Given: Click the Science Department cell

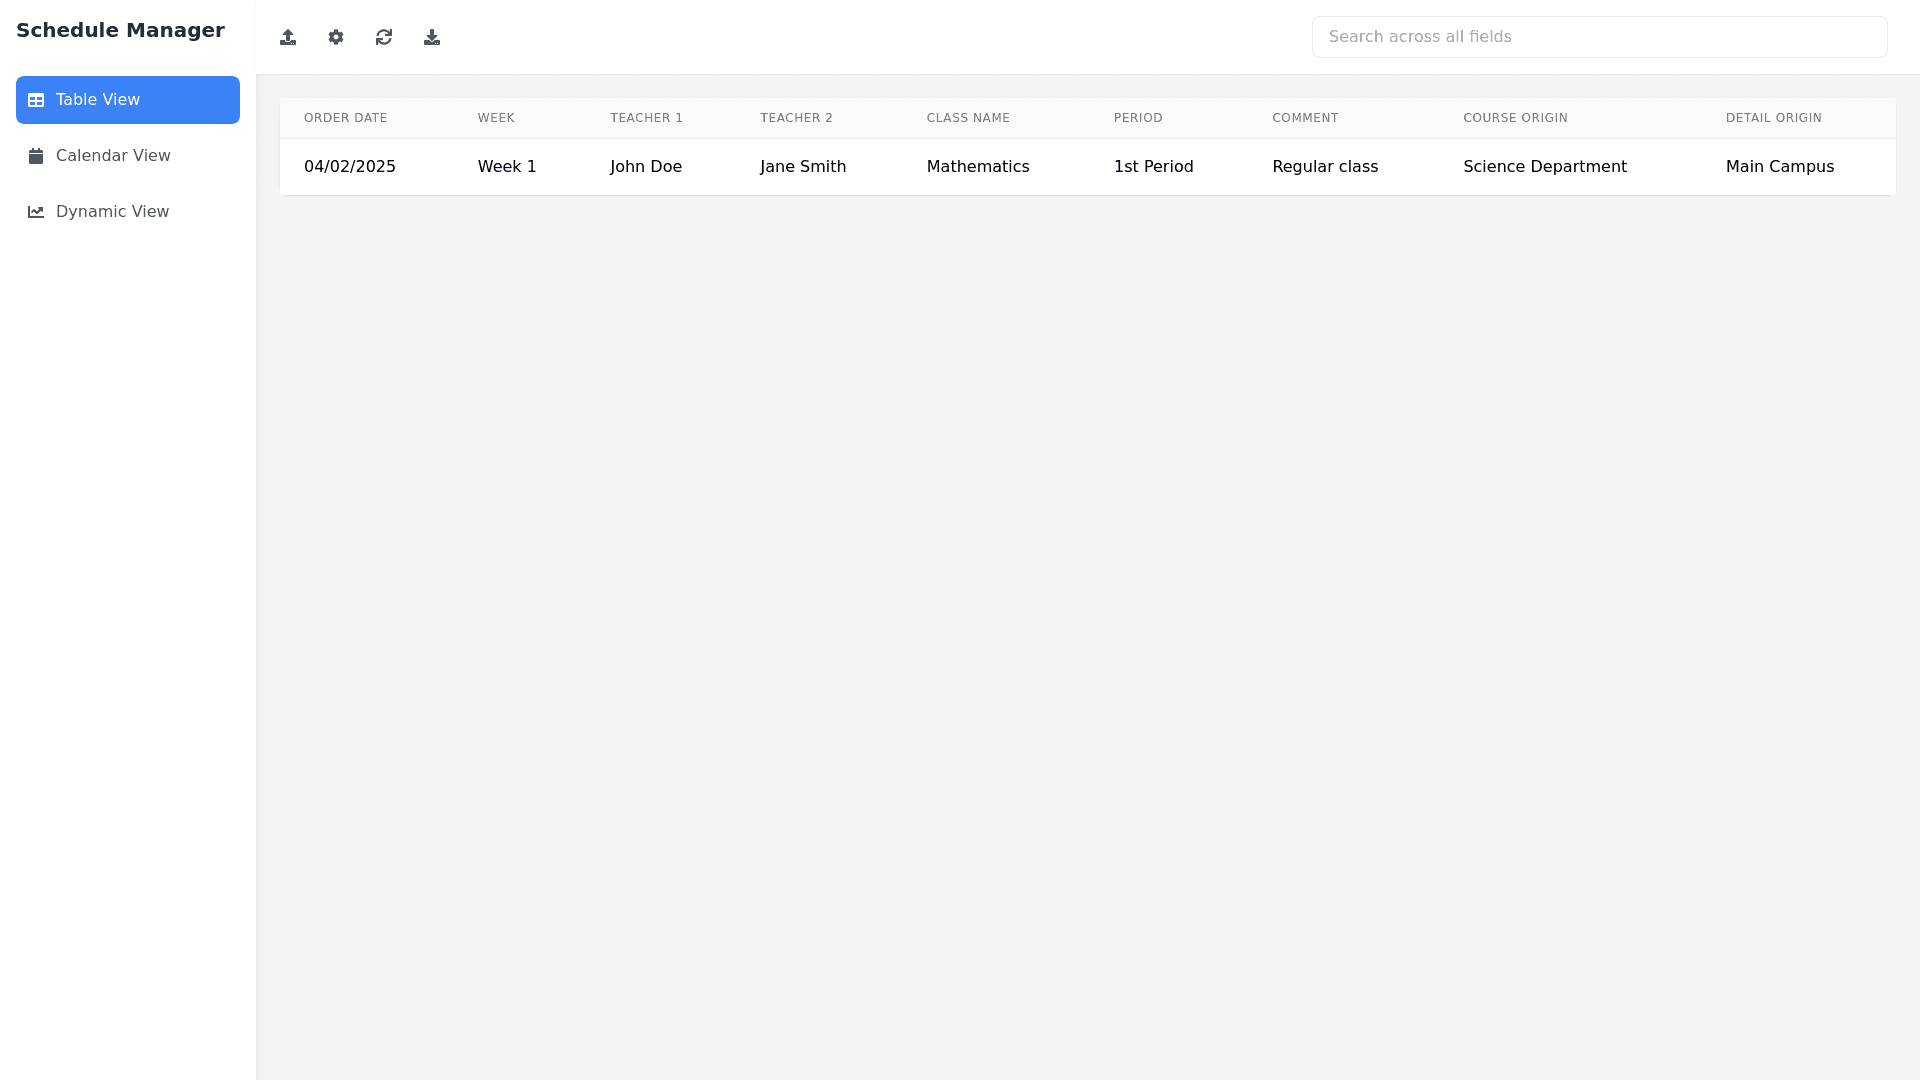Looking at the screenshot, I should (x=1544, y=167).
